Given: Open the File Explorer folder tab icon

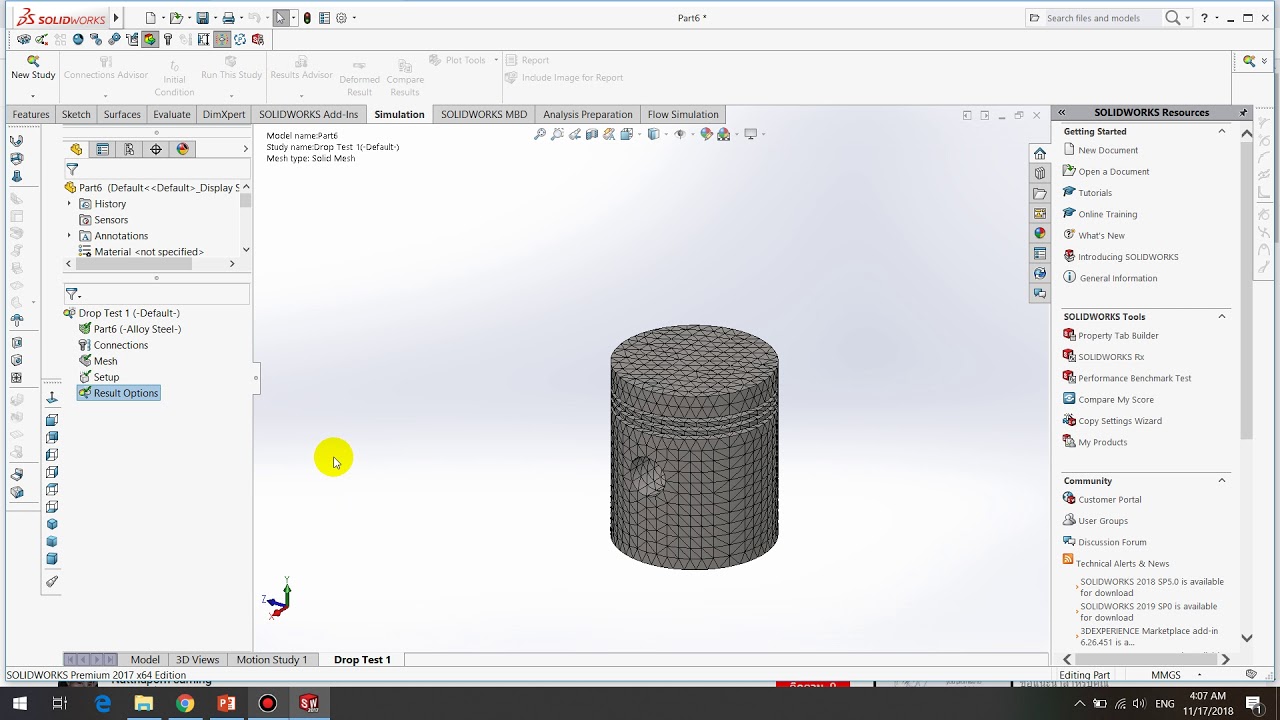Looking at the screenshot, I should coord(1040,193).
